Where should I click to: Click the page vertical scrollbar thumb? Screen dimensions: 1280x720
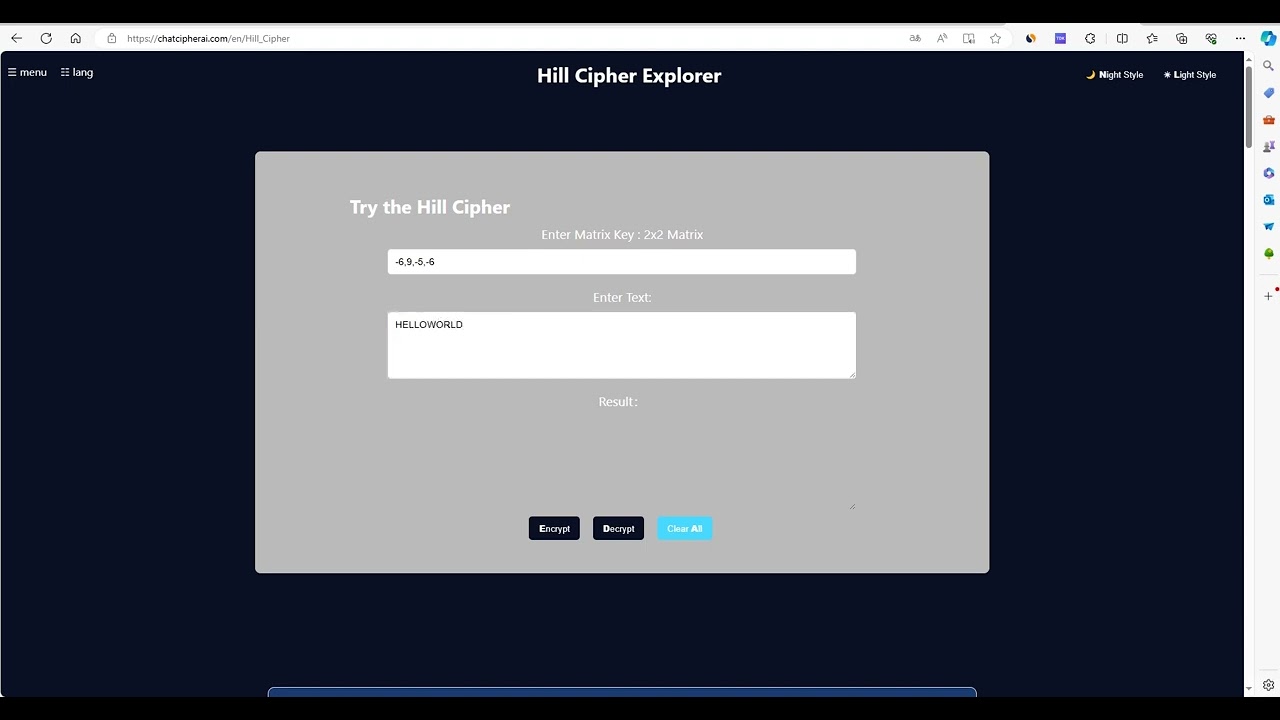point(1249,109)
